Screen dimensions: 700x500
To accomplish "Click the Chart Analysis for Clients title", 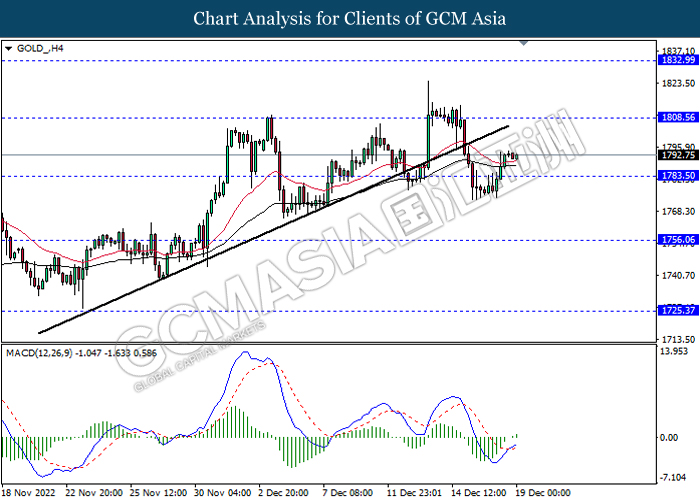I will [x=350, y=18].
